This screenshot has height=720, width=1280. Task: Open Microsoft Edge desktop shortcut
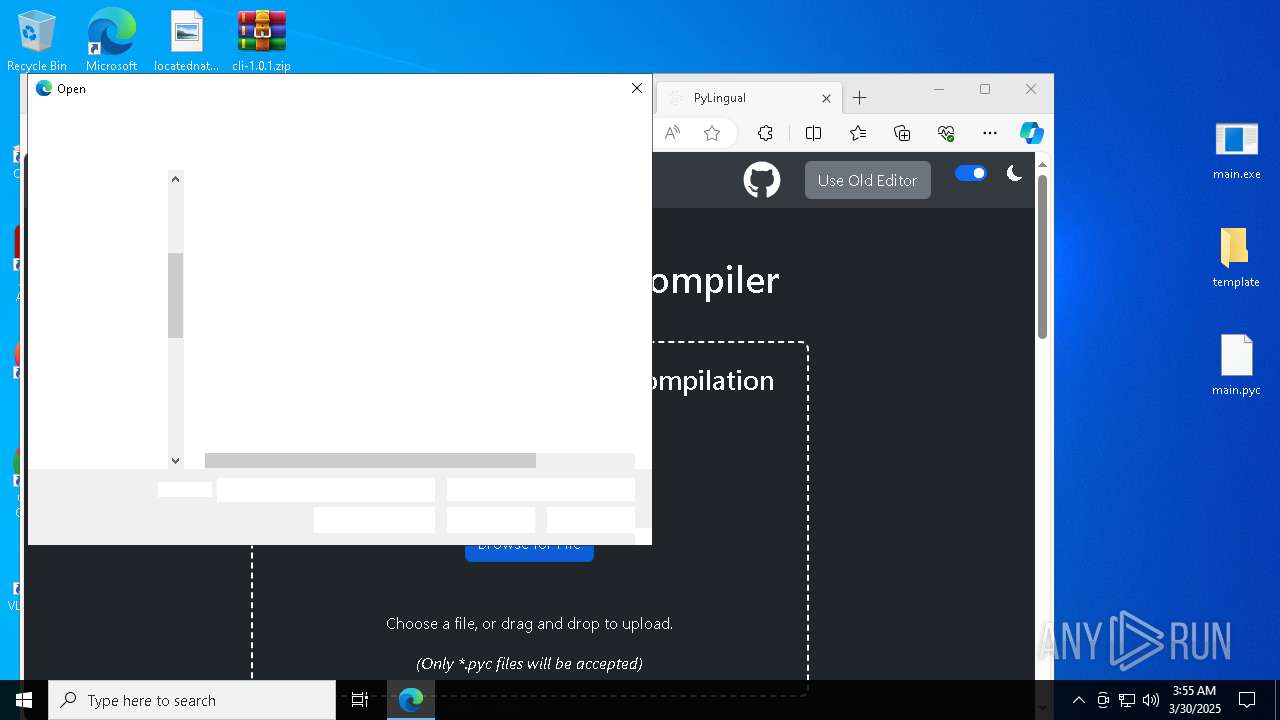pyautogui.click(x=111, y=41)
